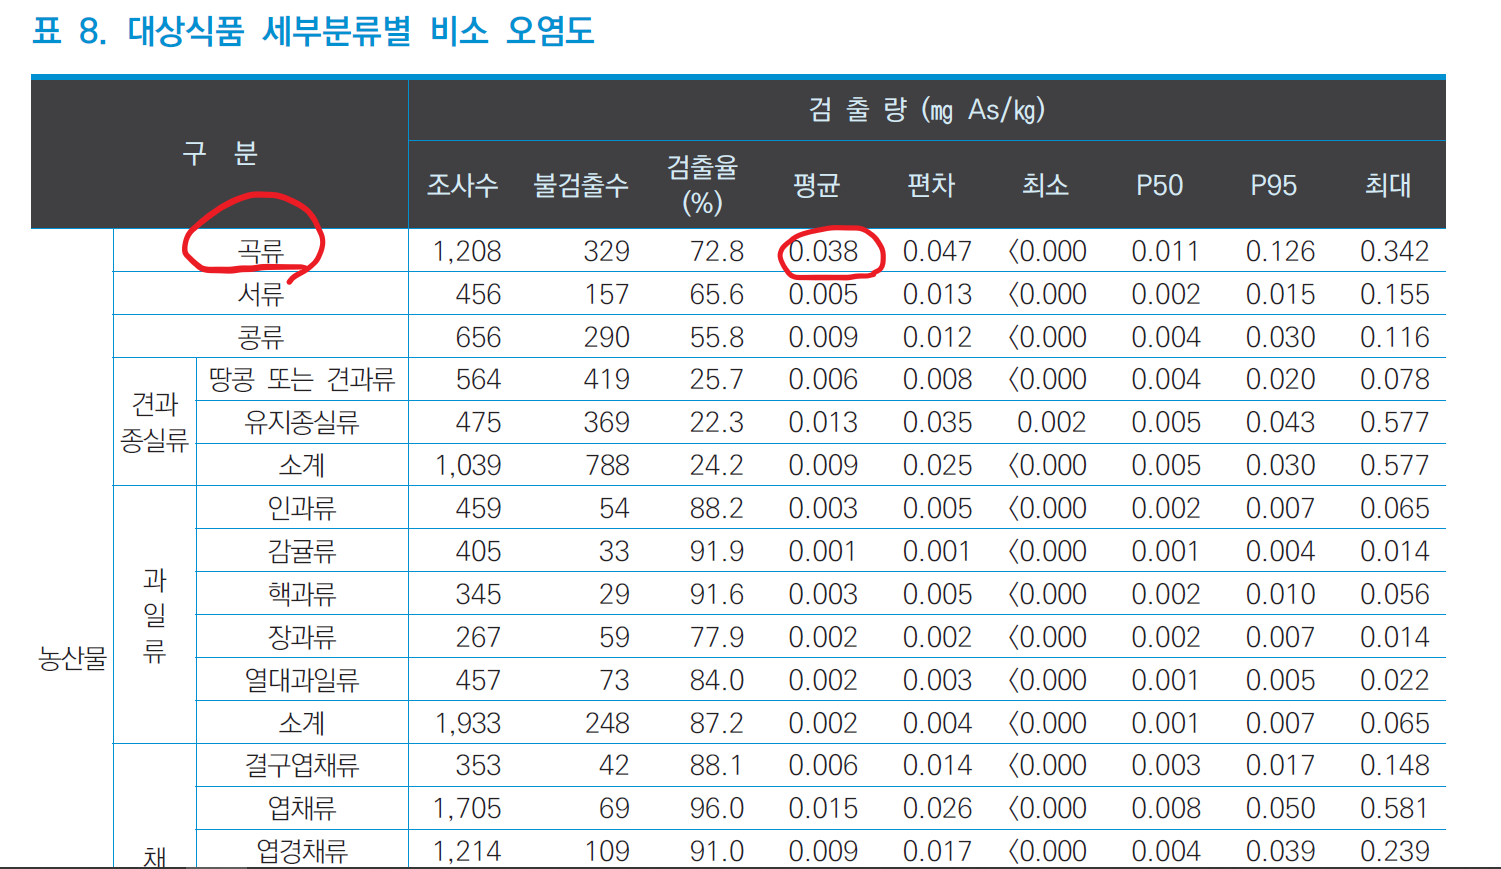Click the '곡류' row label
Screen dimensions: 1501x869
[261, 252]
